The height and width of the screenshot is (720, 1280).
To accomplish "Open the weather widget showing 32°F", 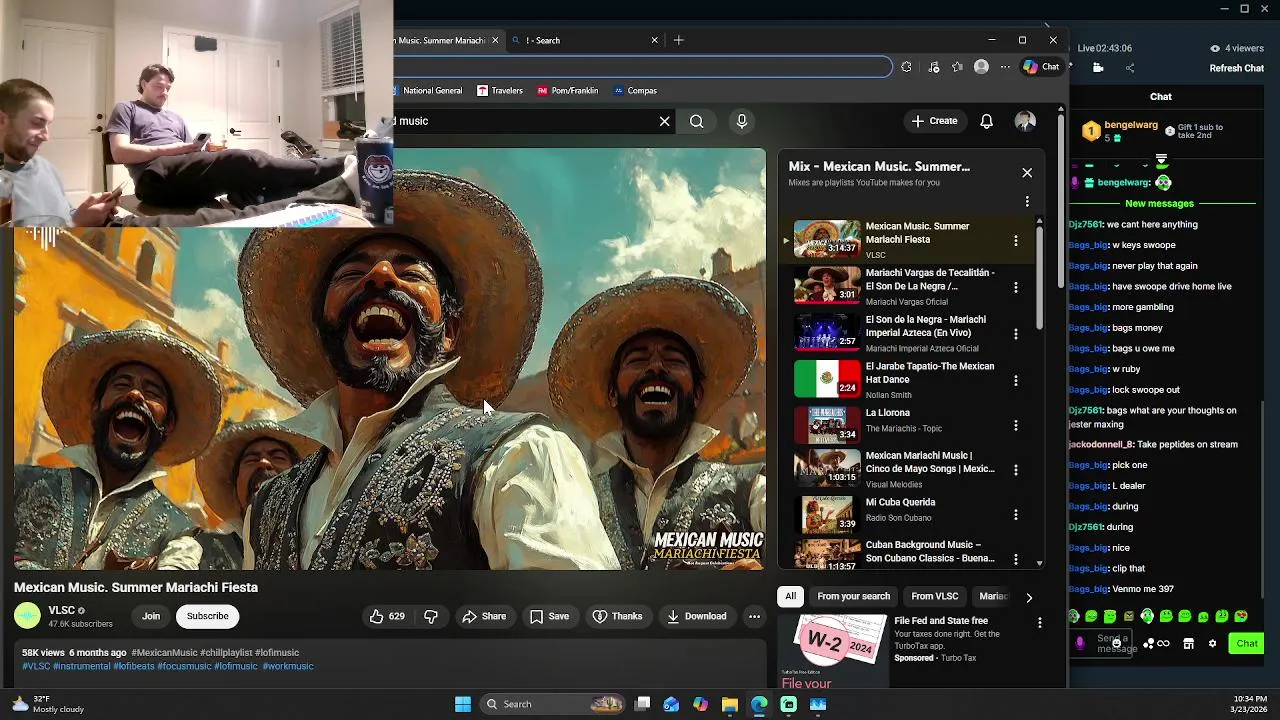I will 48,704.
